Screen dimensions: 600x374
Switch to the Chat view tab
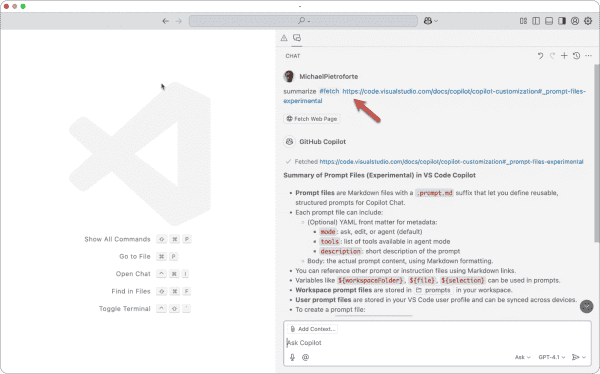point(297,38)
